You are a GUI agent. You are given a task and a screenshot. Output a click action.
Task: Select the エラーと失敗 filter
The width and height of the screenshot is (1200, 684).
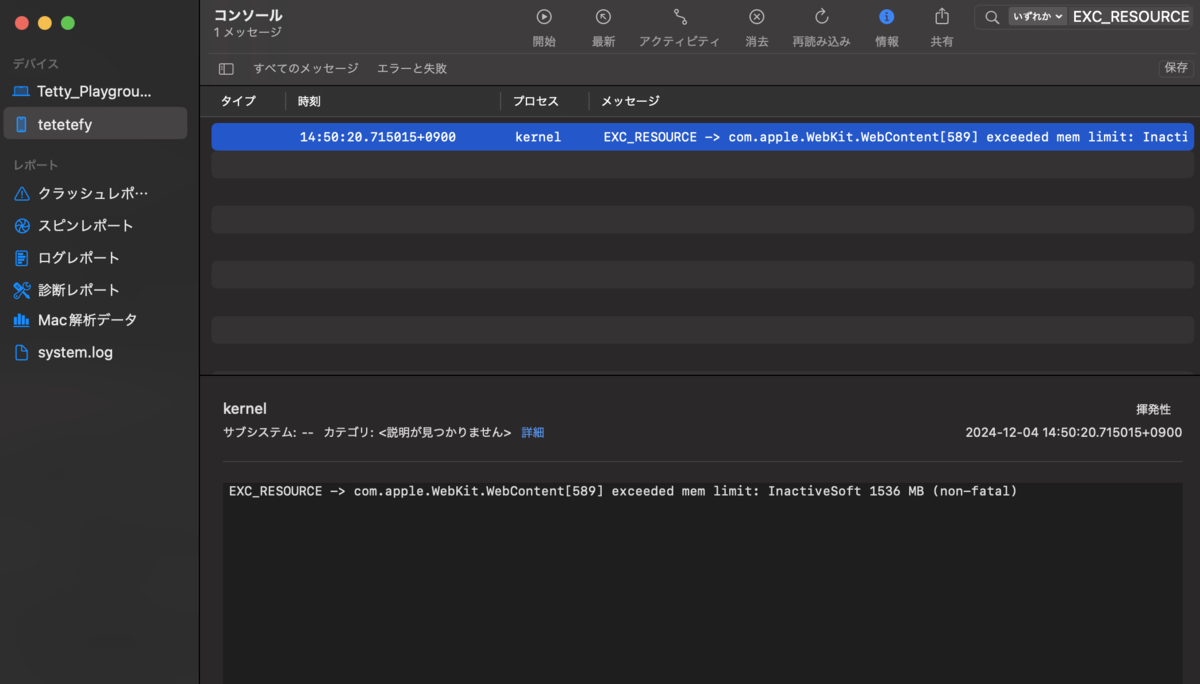(412, 68)
